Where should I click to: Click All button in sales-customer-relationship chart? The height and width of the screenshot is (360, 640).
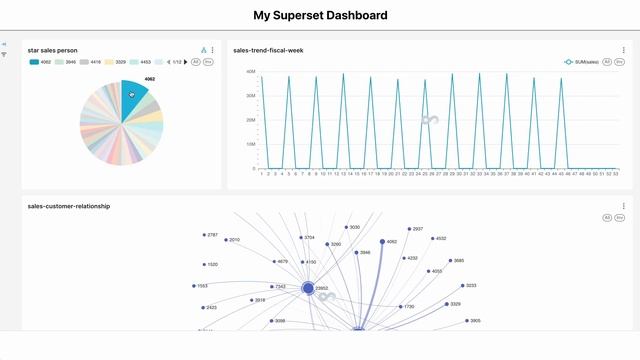pyautogui.click(x=607, y=218)
